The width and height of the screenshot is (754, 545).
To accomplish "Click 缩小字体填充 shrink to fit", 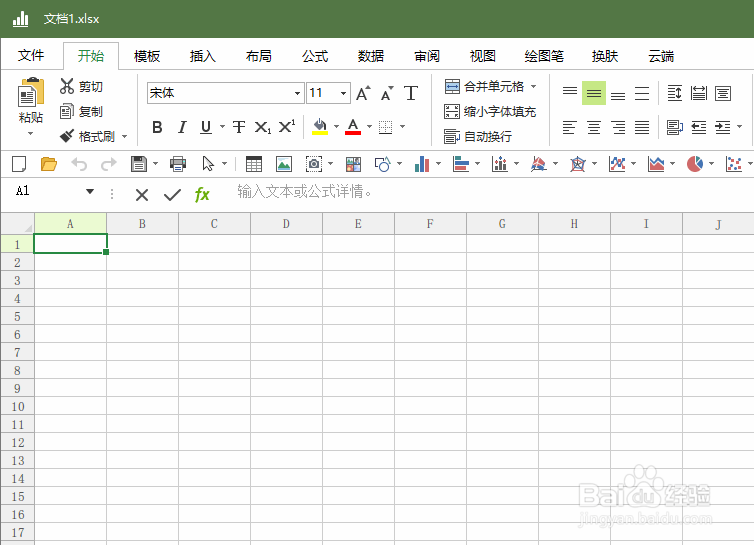I will coord(490,112).
